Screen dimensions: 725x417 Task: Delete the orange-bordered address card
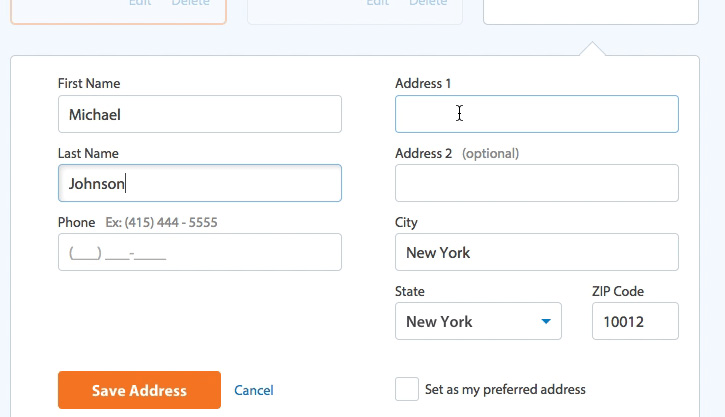click(x=190, y=3)
